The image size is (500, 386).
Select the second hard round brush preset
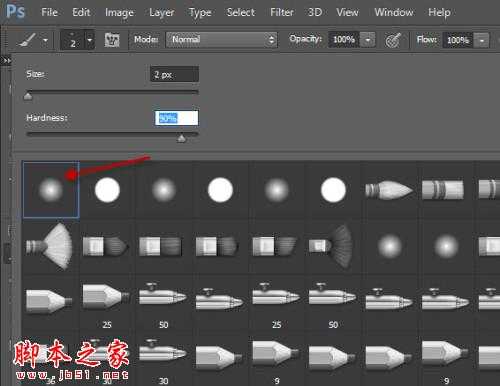pyautogui.click(x=220, y=190)
